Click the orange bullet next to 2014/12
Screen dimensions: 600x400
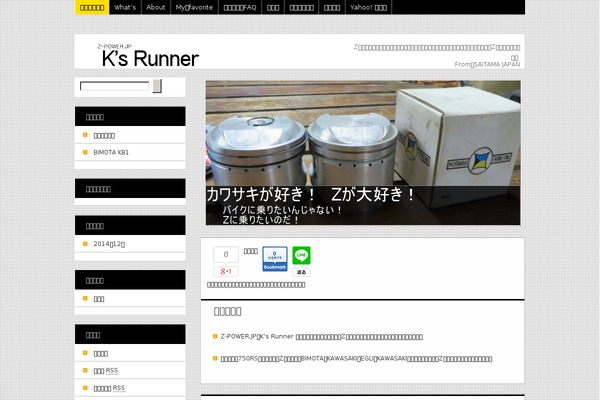pos(85,243)
